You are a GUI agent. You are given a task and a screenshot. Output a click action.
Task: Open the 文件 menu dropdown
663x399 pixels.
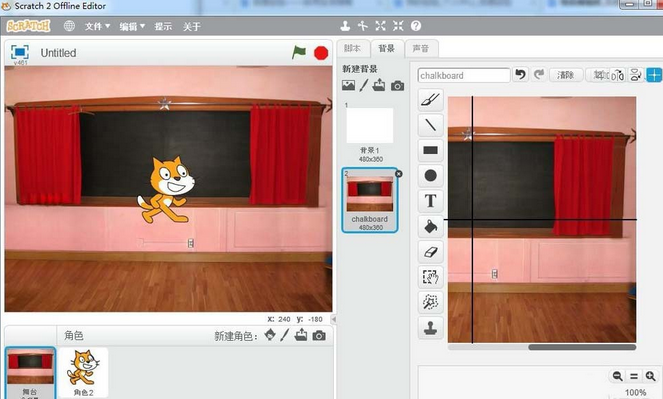pyautogui.click(x=97, y=26)
